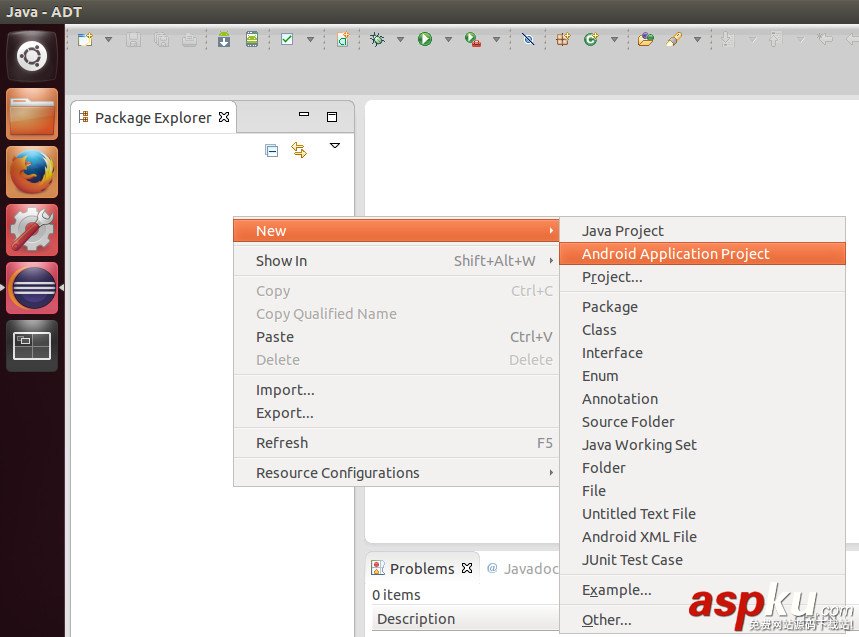Viewport: 859px width, 637px height.
Task: Click the Previous Annotation toolbar icon
Action: pos(775,39)
